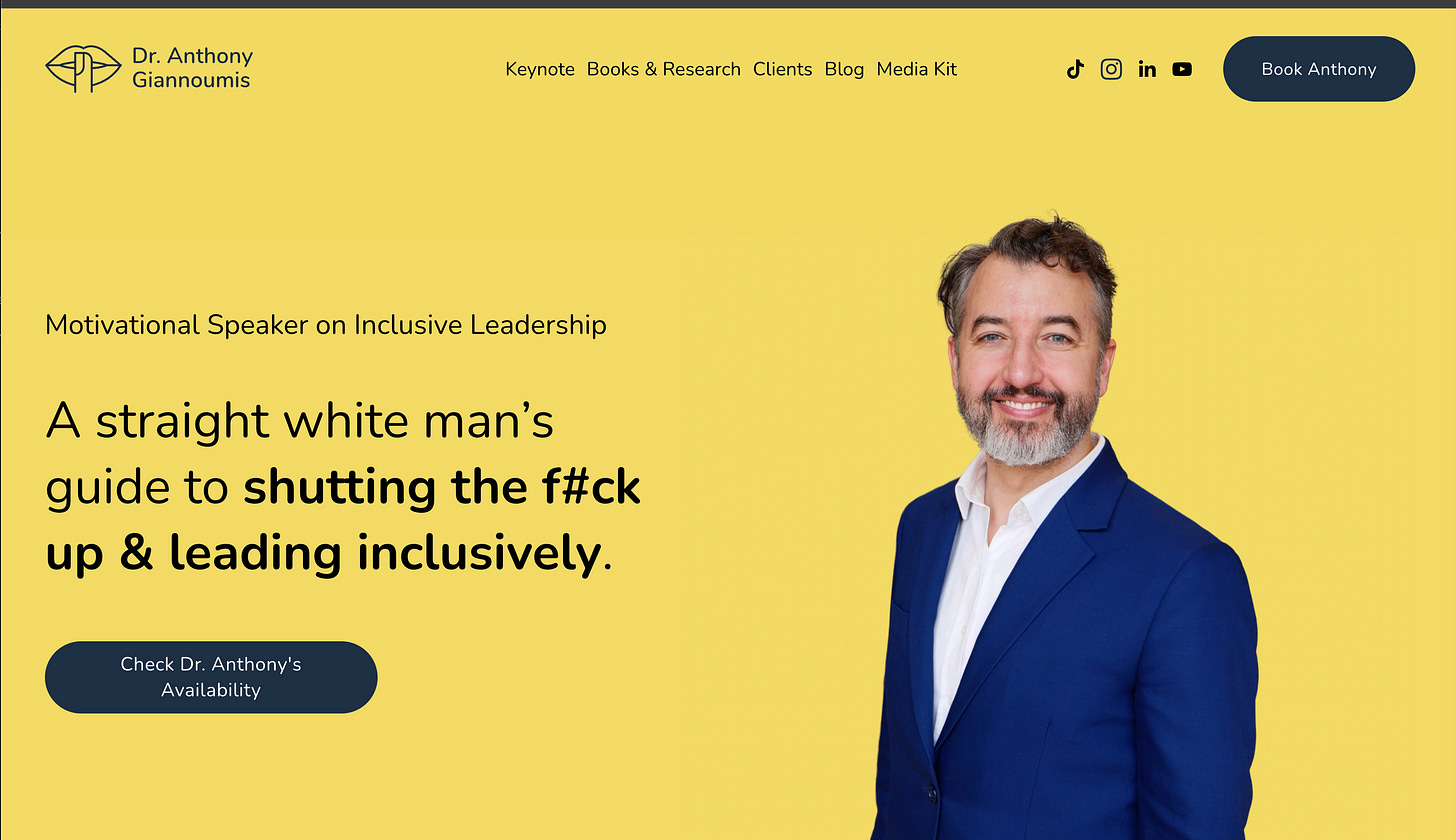Image resolution: width=1456 pixels, height=840 pixels.
Task: Click the Dr. Anthony Giannoumis site name
Action: (x=193, y=68)
